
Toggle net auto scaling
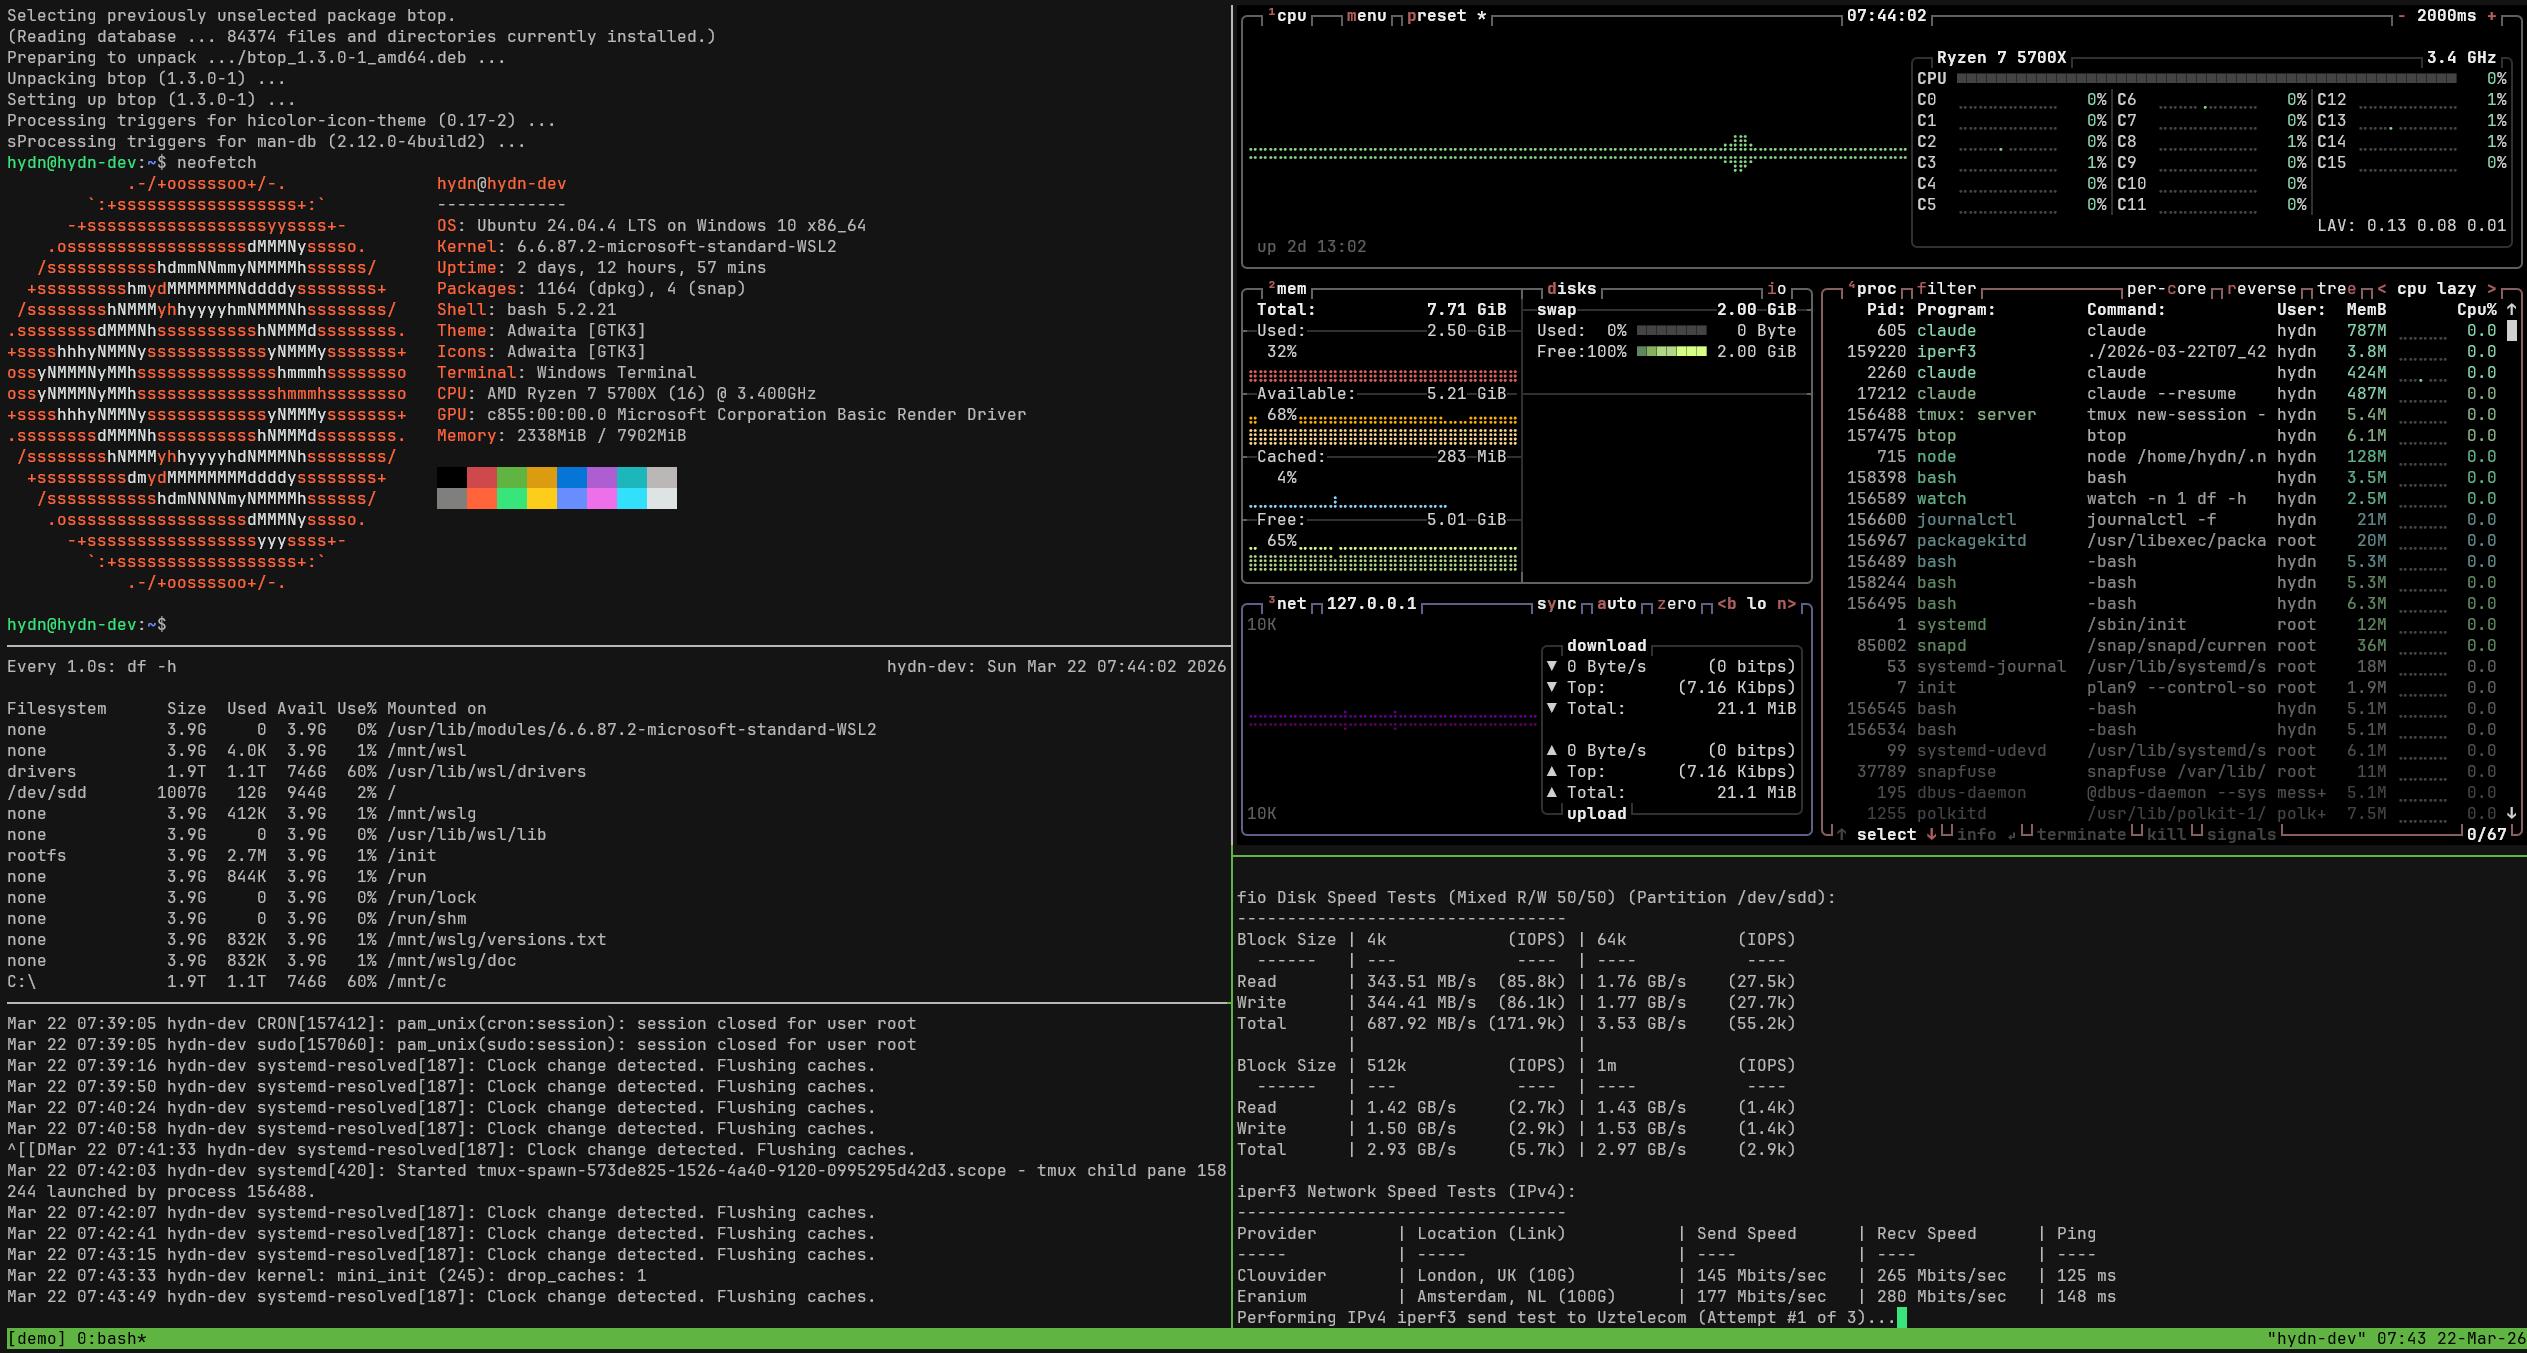tap(1616, 604)
